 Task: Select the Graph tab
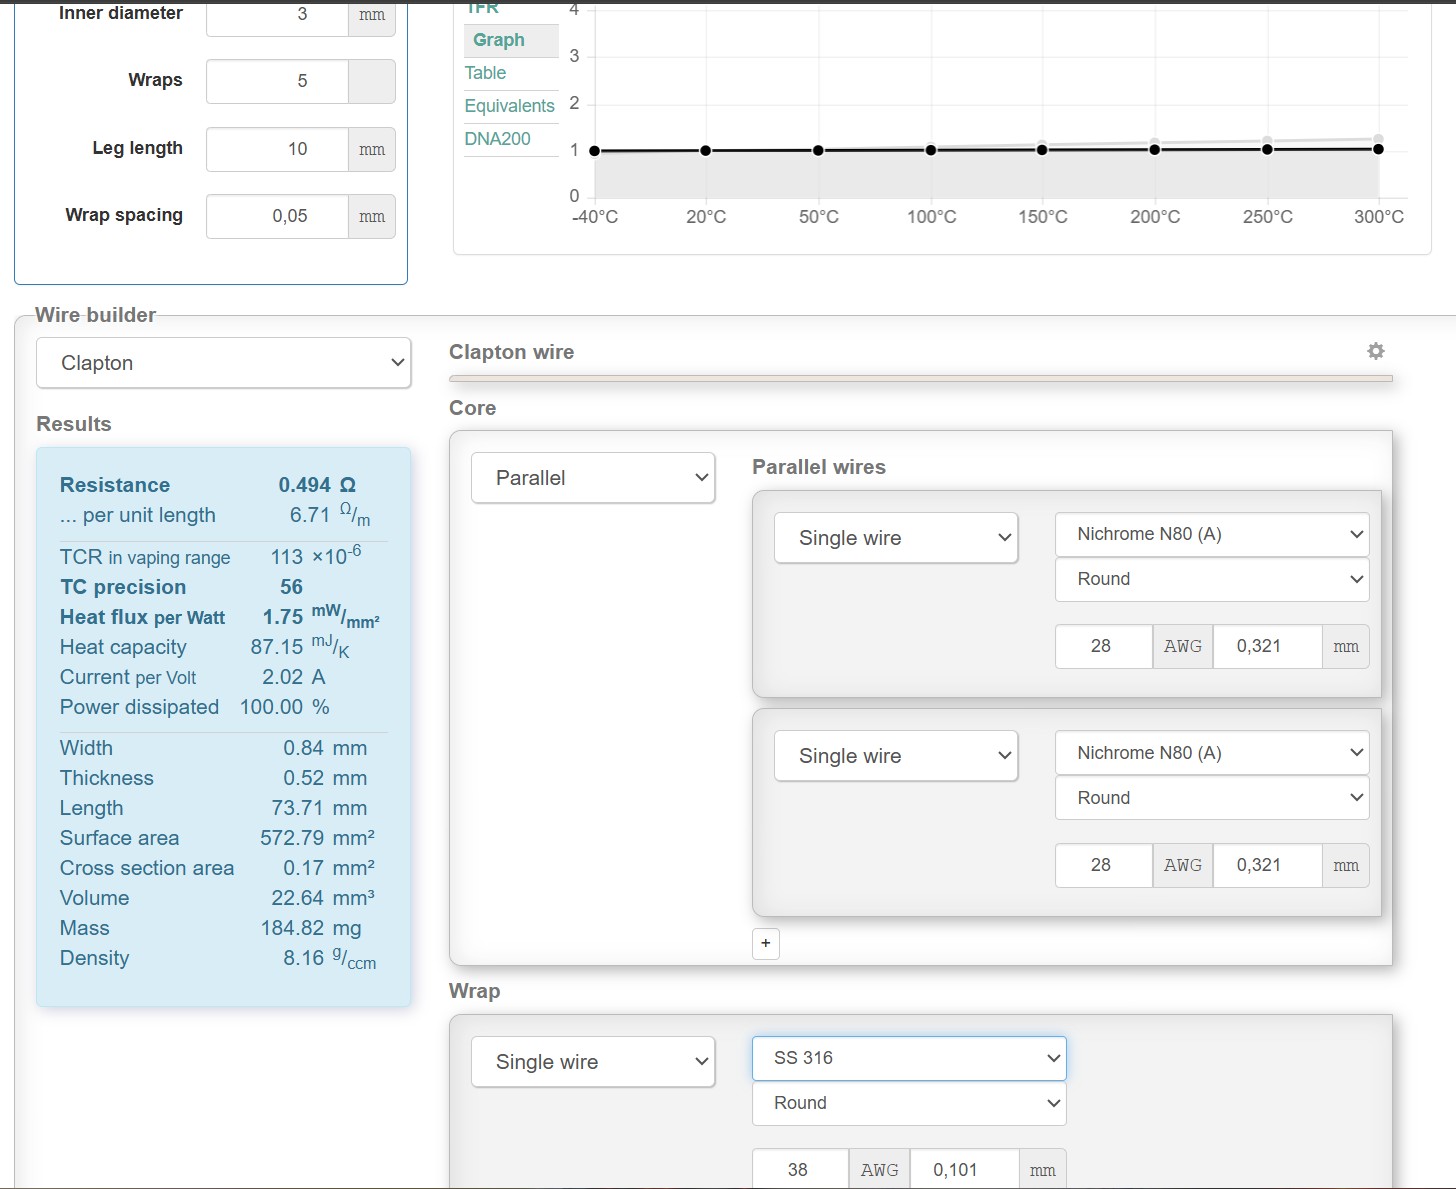[x=499, y=40]
